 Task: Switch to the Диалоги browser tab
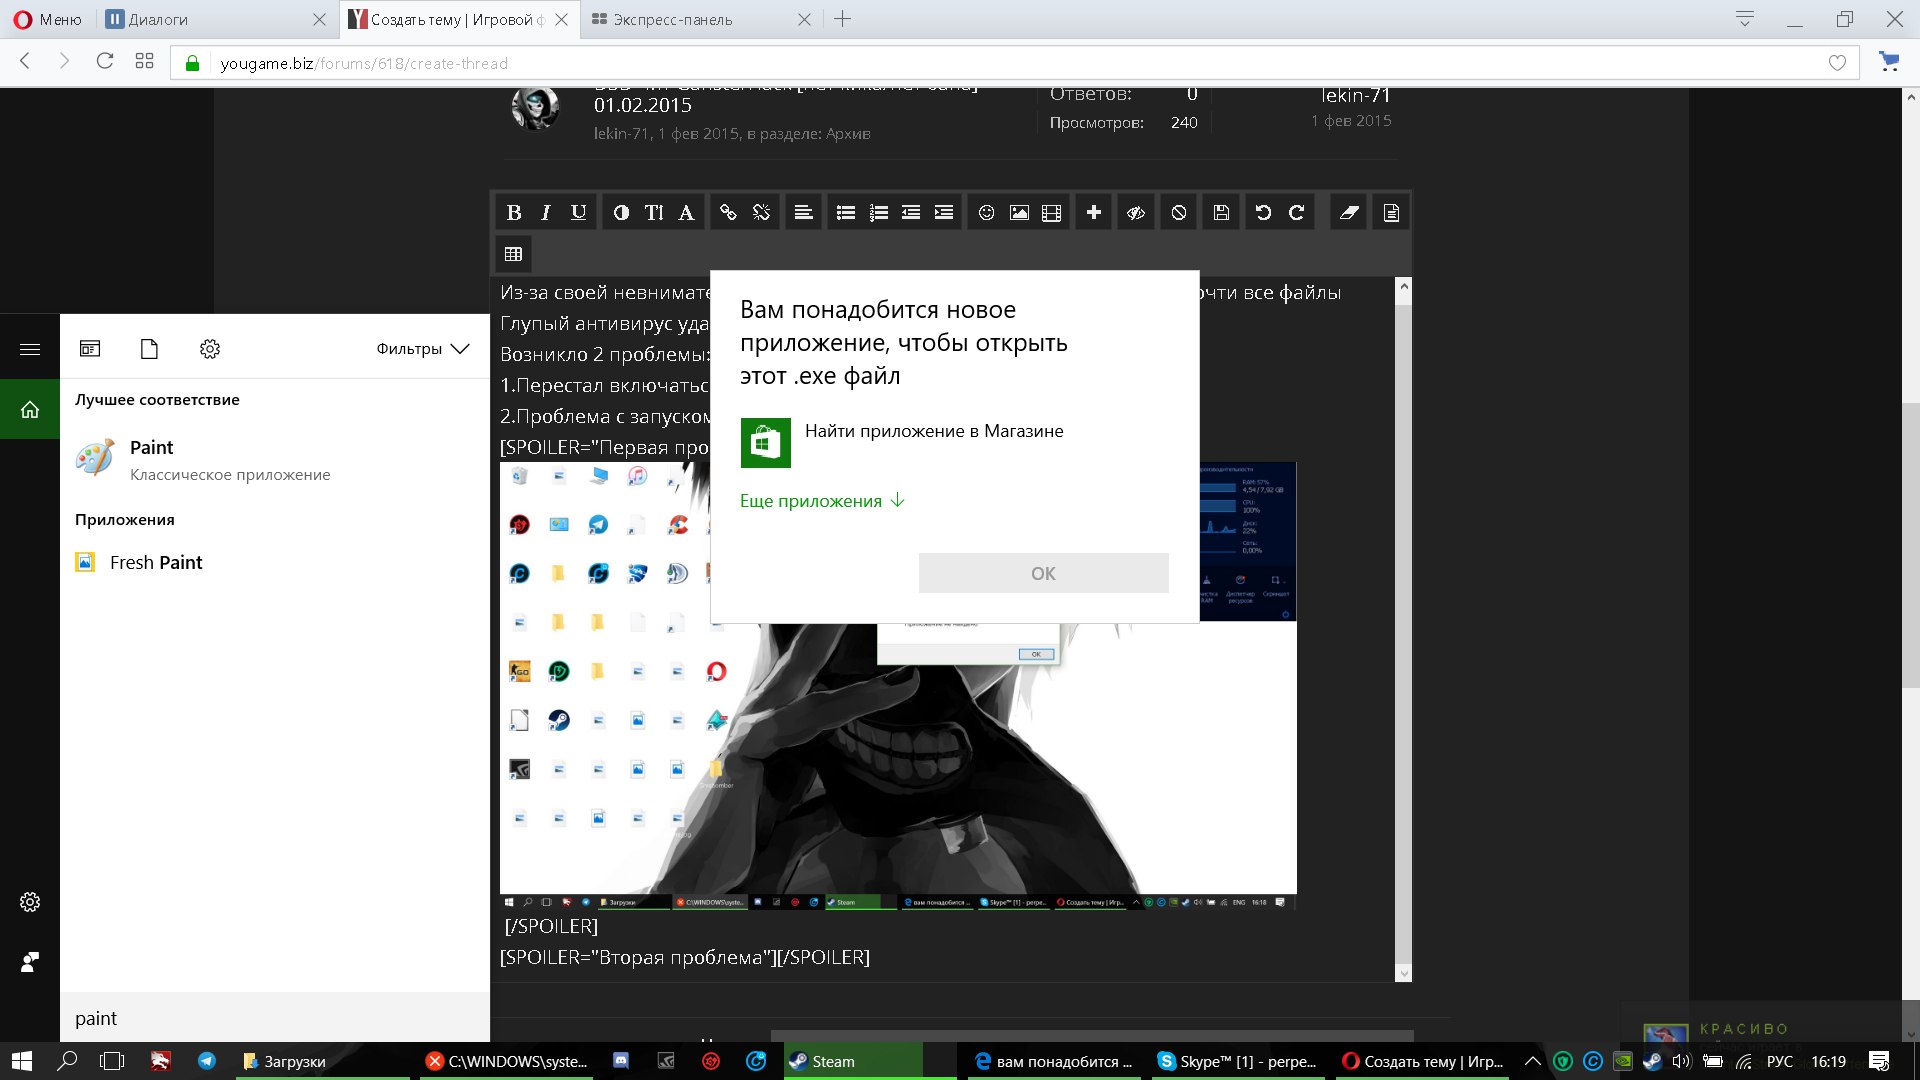[158, 19]
